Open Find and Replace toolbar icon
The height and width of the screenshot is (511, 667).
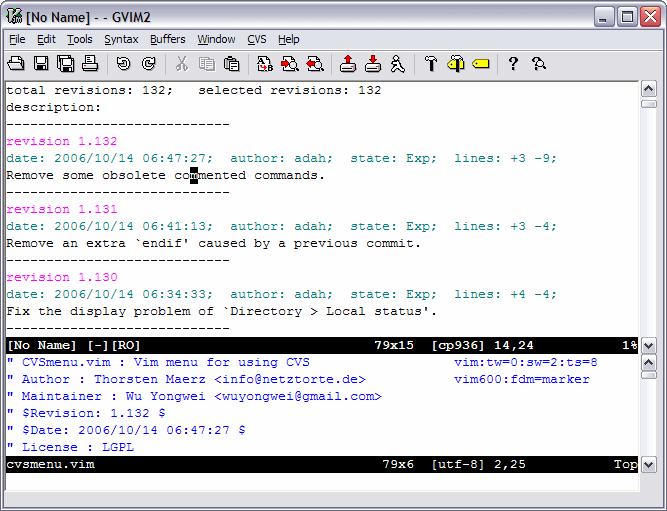tap(265, 64)
